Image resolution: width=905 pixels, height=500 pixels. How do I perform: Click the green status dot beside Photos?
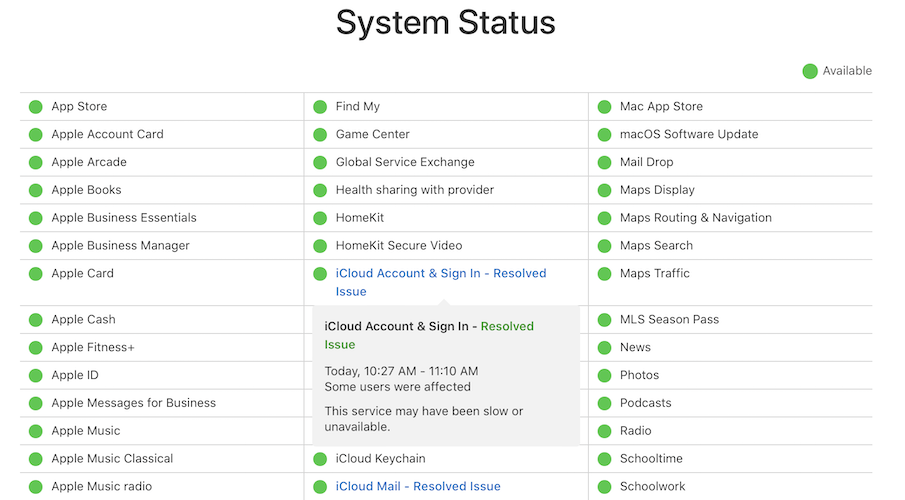coord(604,375)
